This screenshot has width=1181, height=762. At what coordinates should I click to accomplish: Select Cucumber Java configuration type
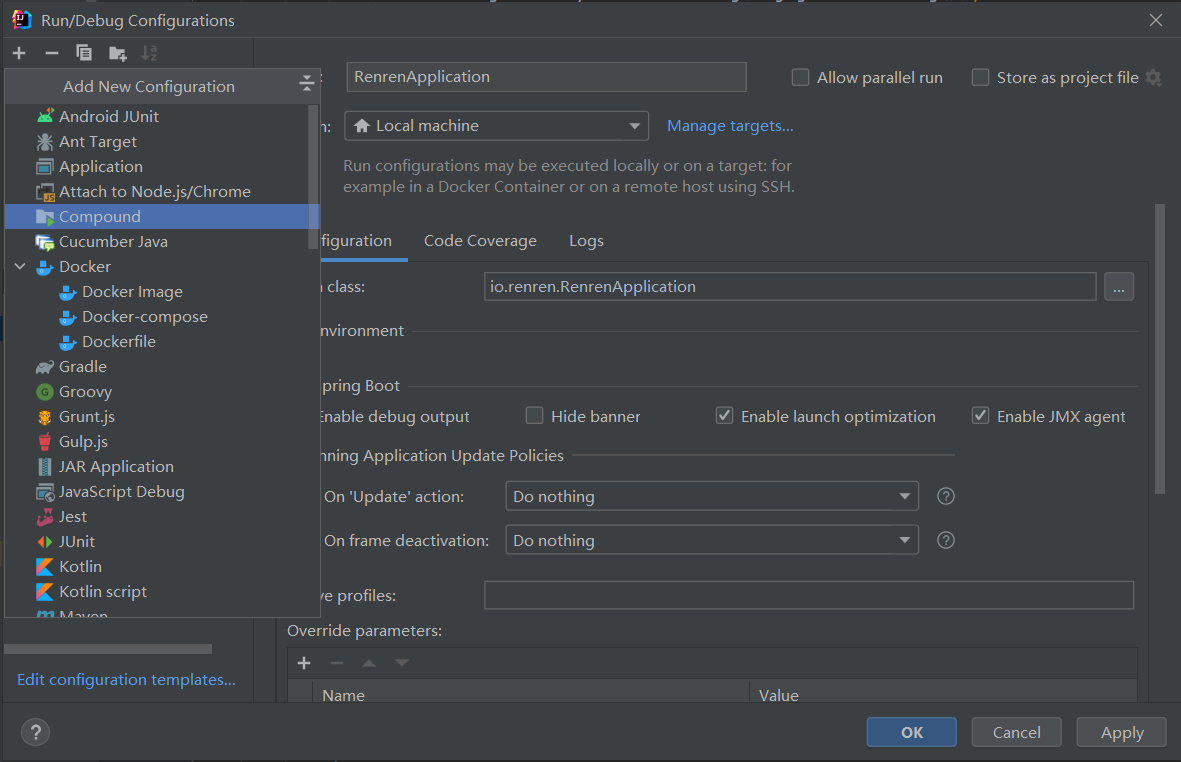tap(162, 241)
